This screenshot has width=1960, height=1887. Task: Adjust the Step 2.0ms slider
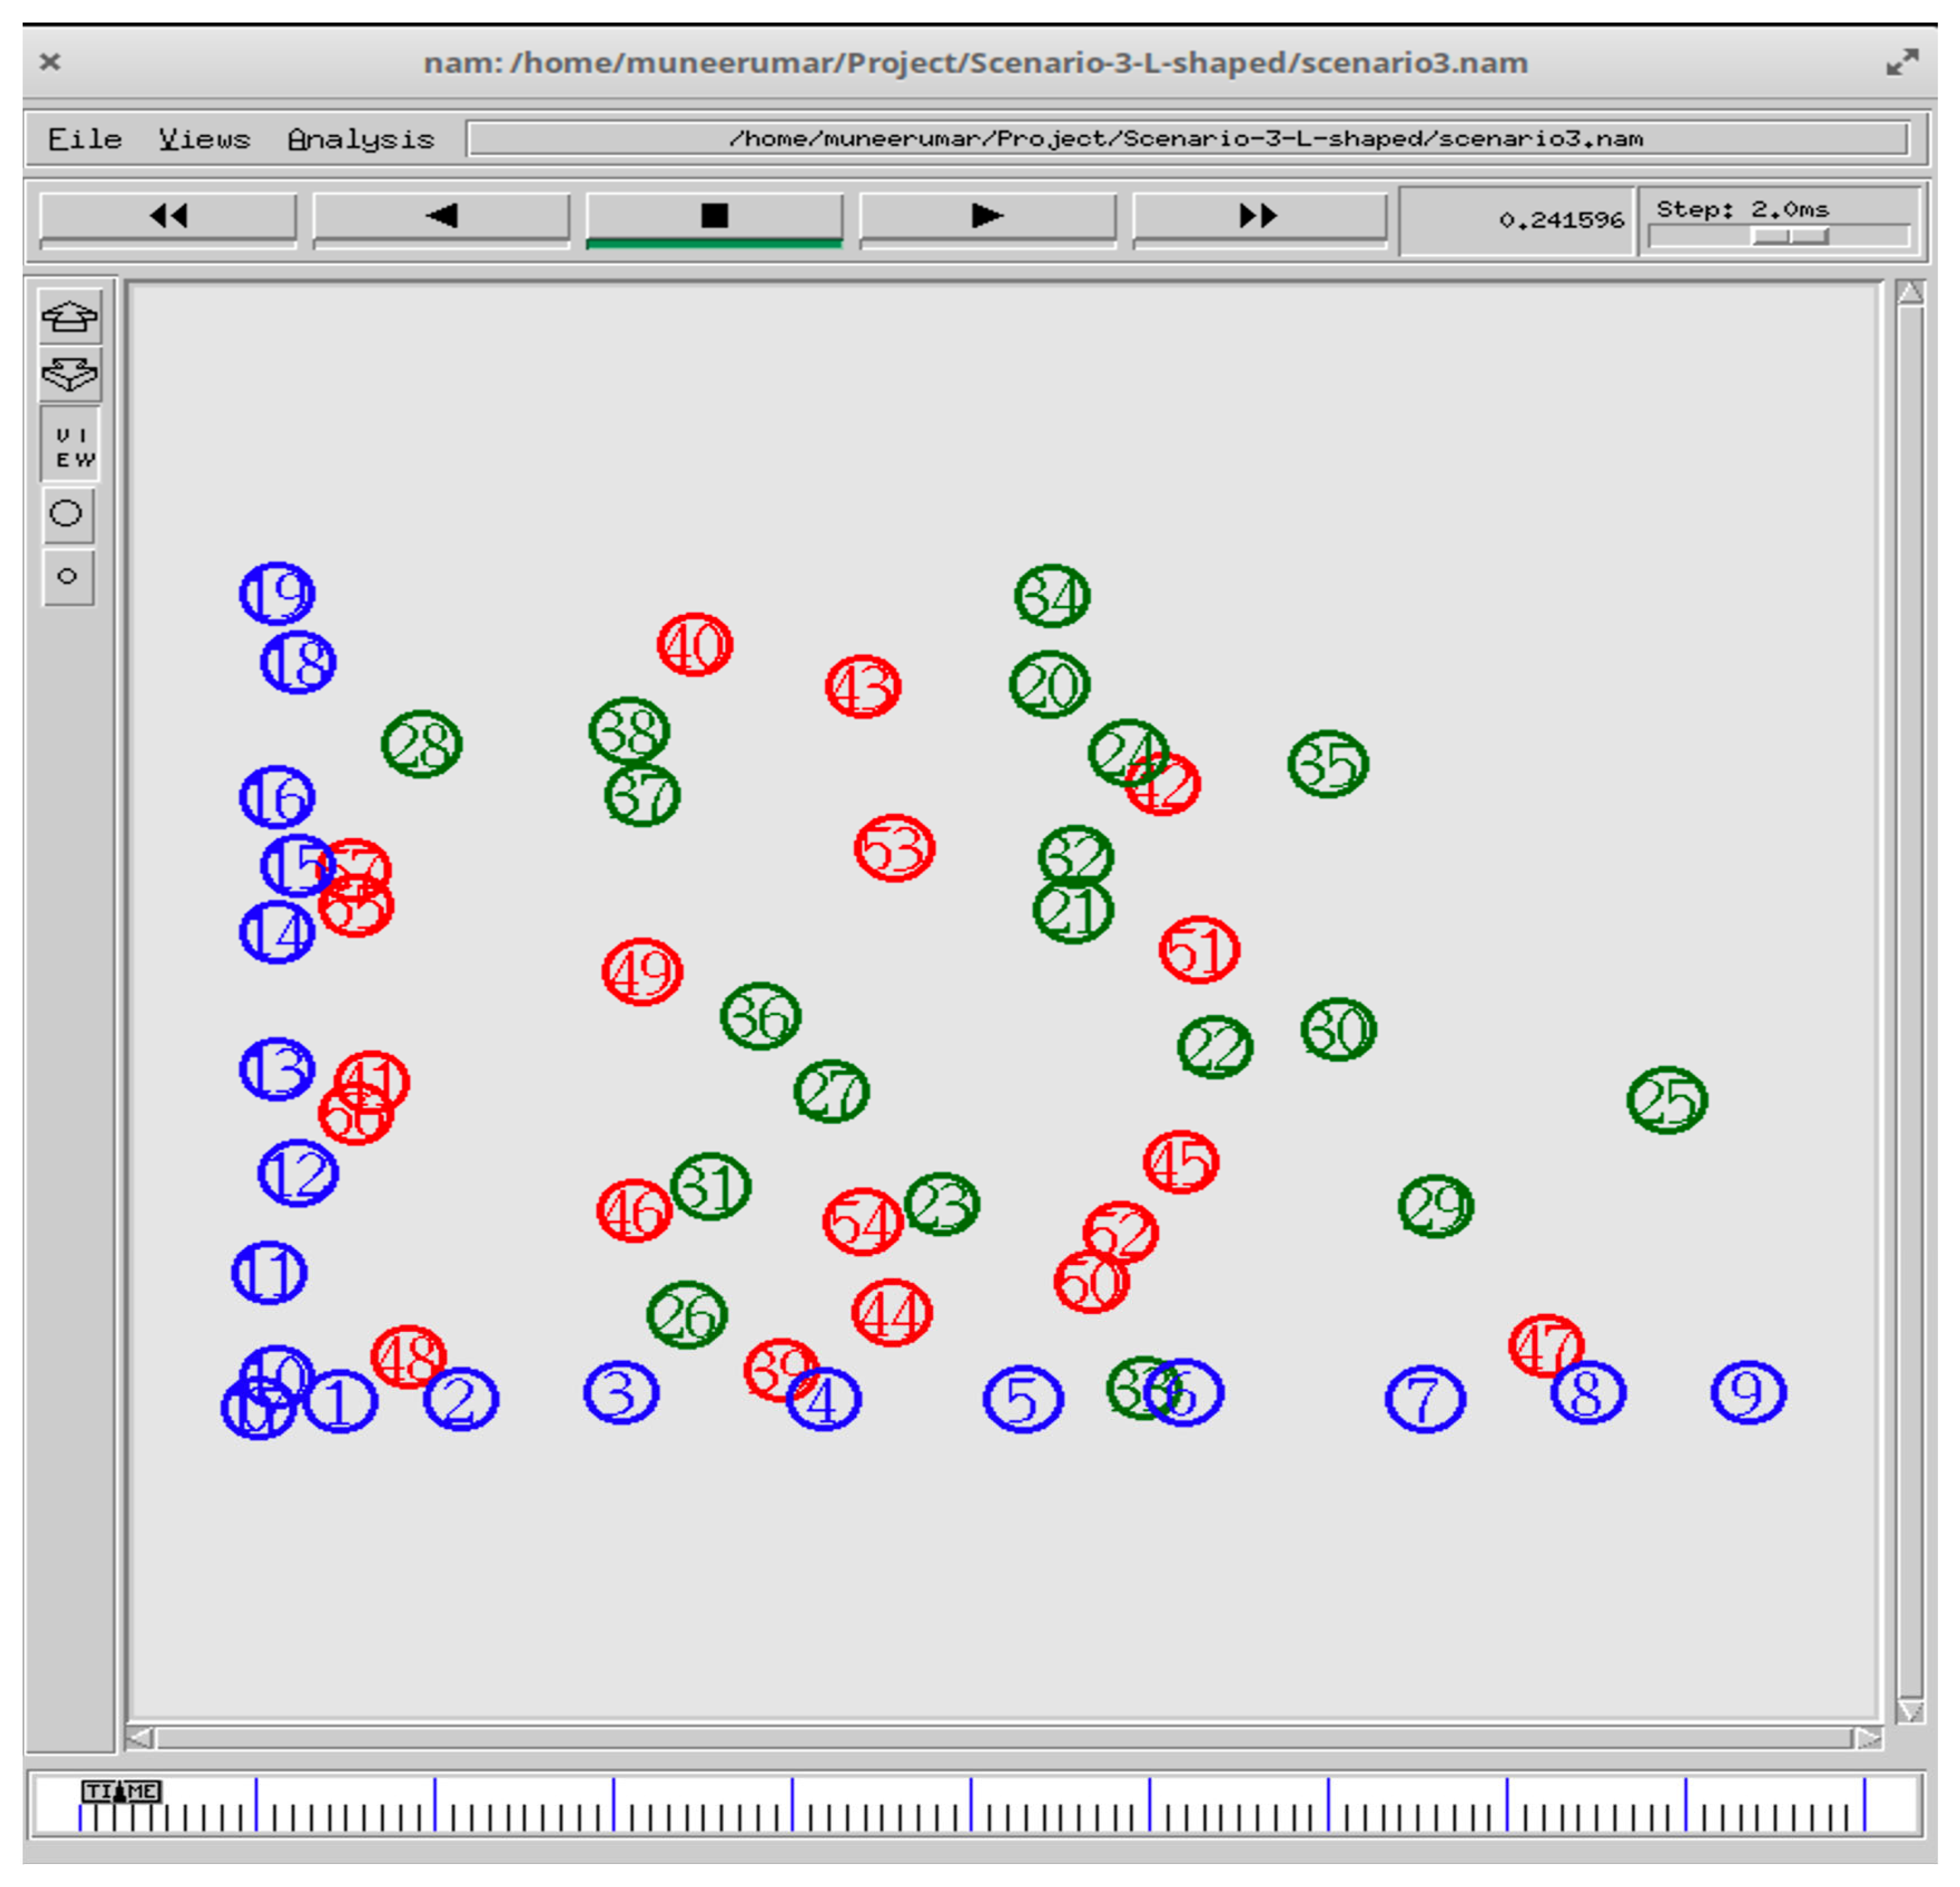[1790, 237]
